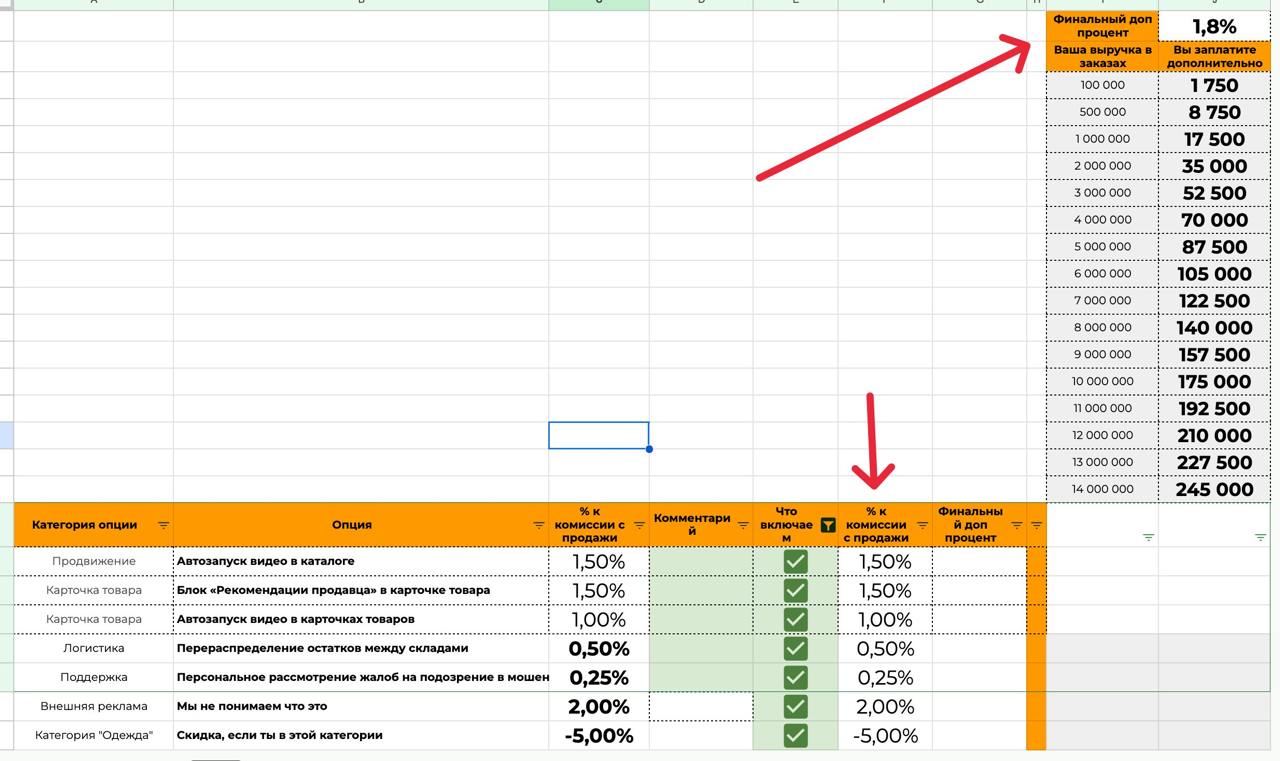Select the 1 750 payment cell
1280x761 pixels.
(x=1214, y=85)
